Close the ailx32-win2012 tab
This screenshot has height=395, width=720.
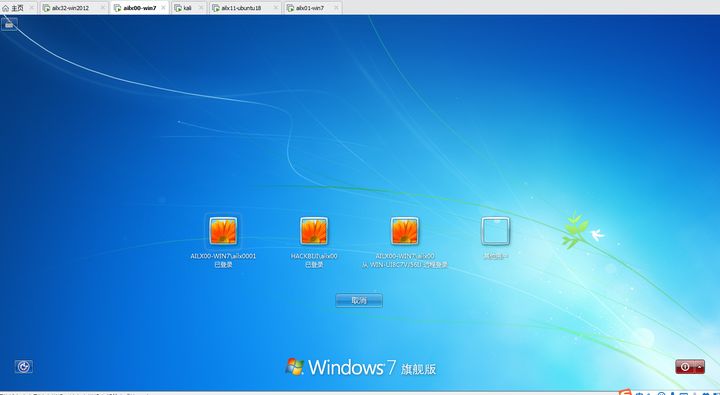(102, 8)
